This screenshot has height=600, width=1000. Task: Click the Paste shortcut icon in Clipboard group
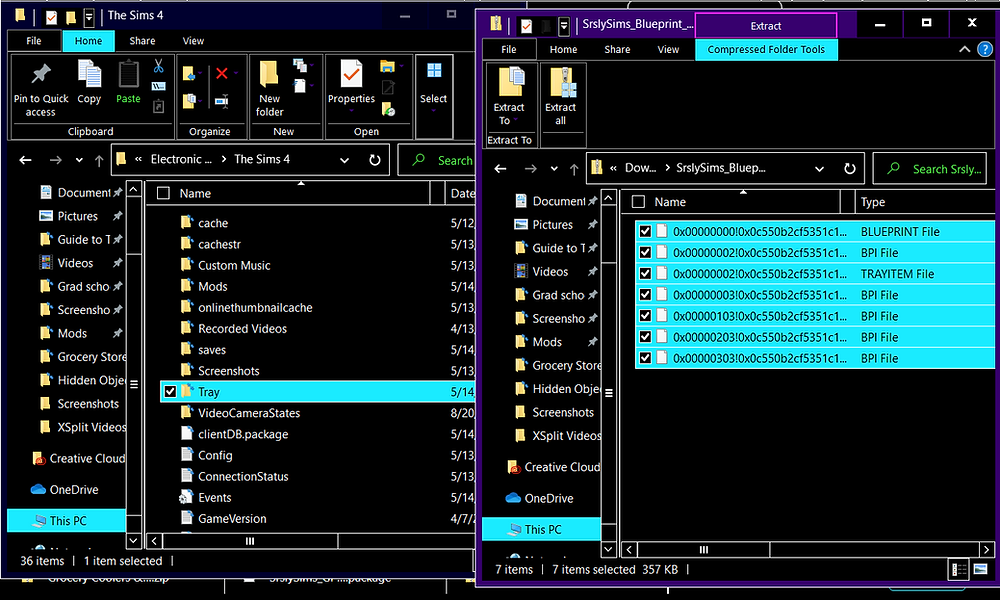[x=158, y=106]
